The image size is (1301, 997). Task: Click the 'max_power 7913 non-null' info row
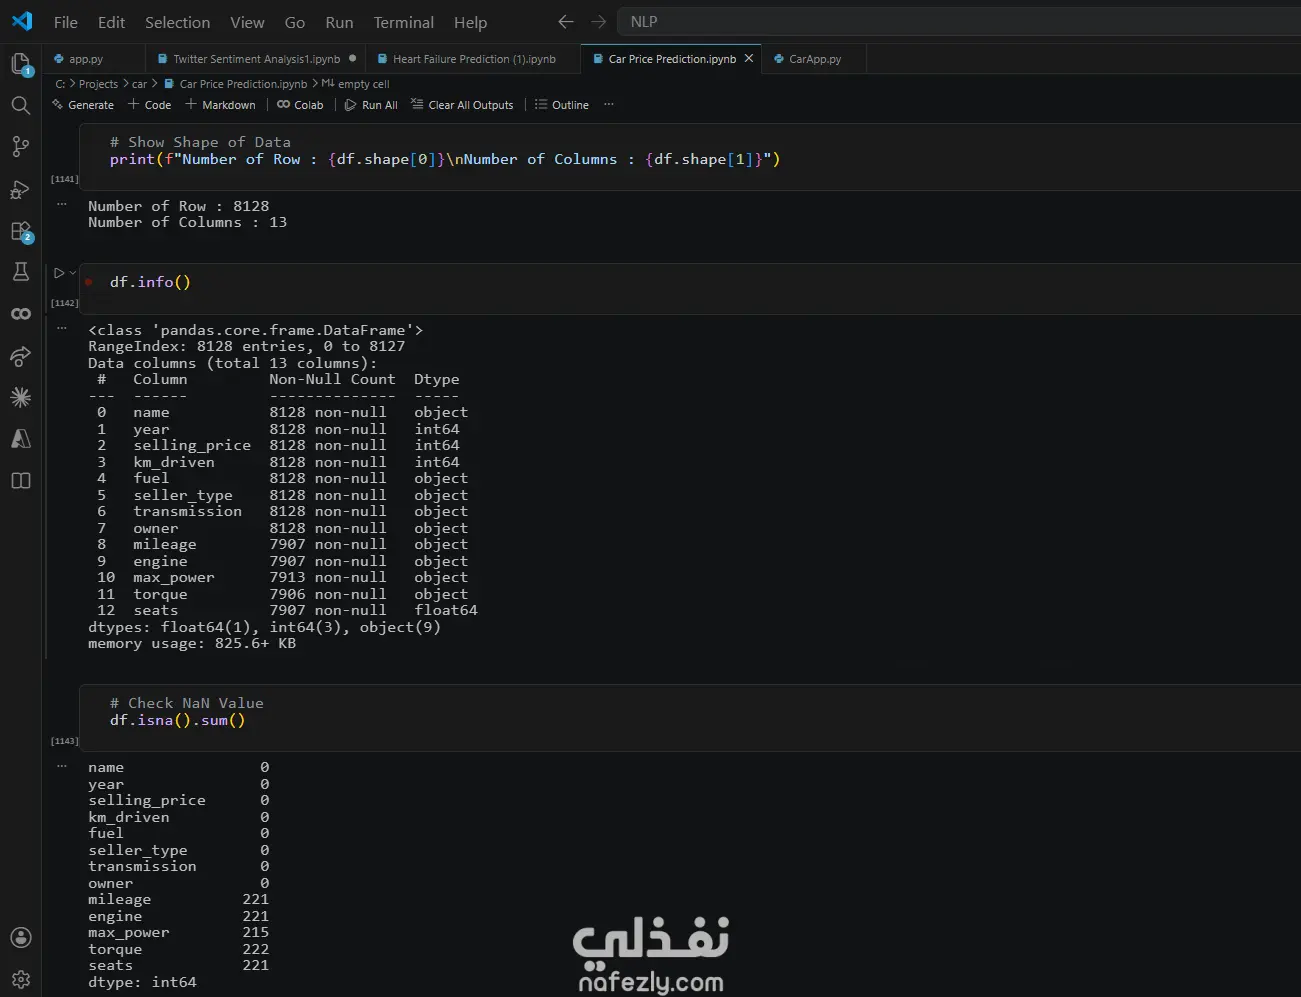pyautogui.click(x=283, y=577)
